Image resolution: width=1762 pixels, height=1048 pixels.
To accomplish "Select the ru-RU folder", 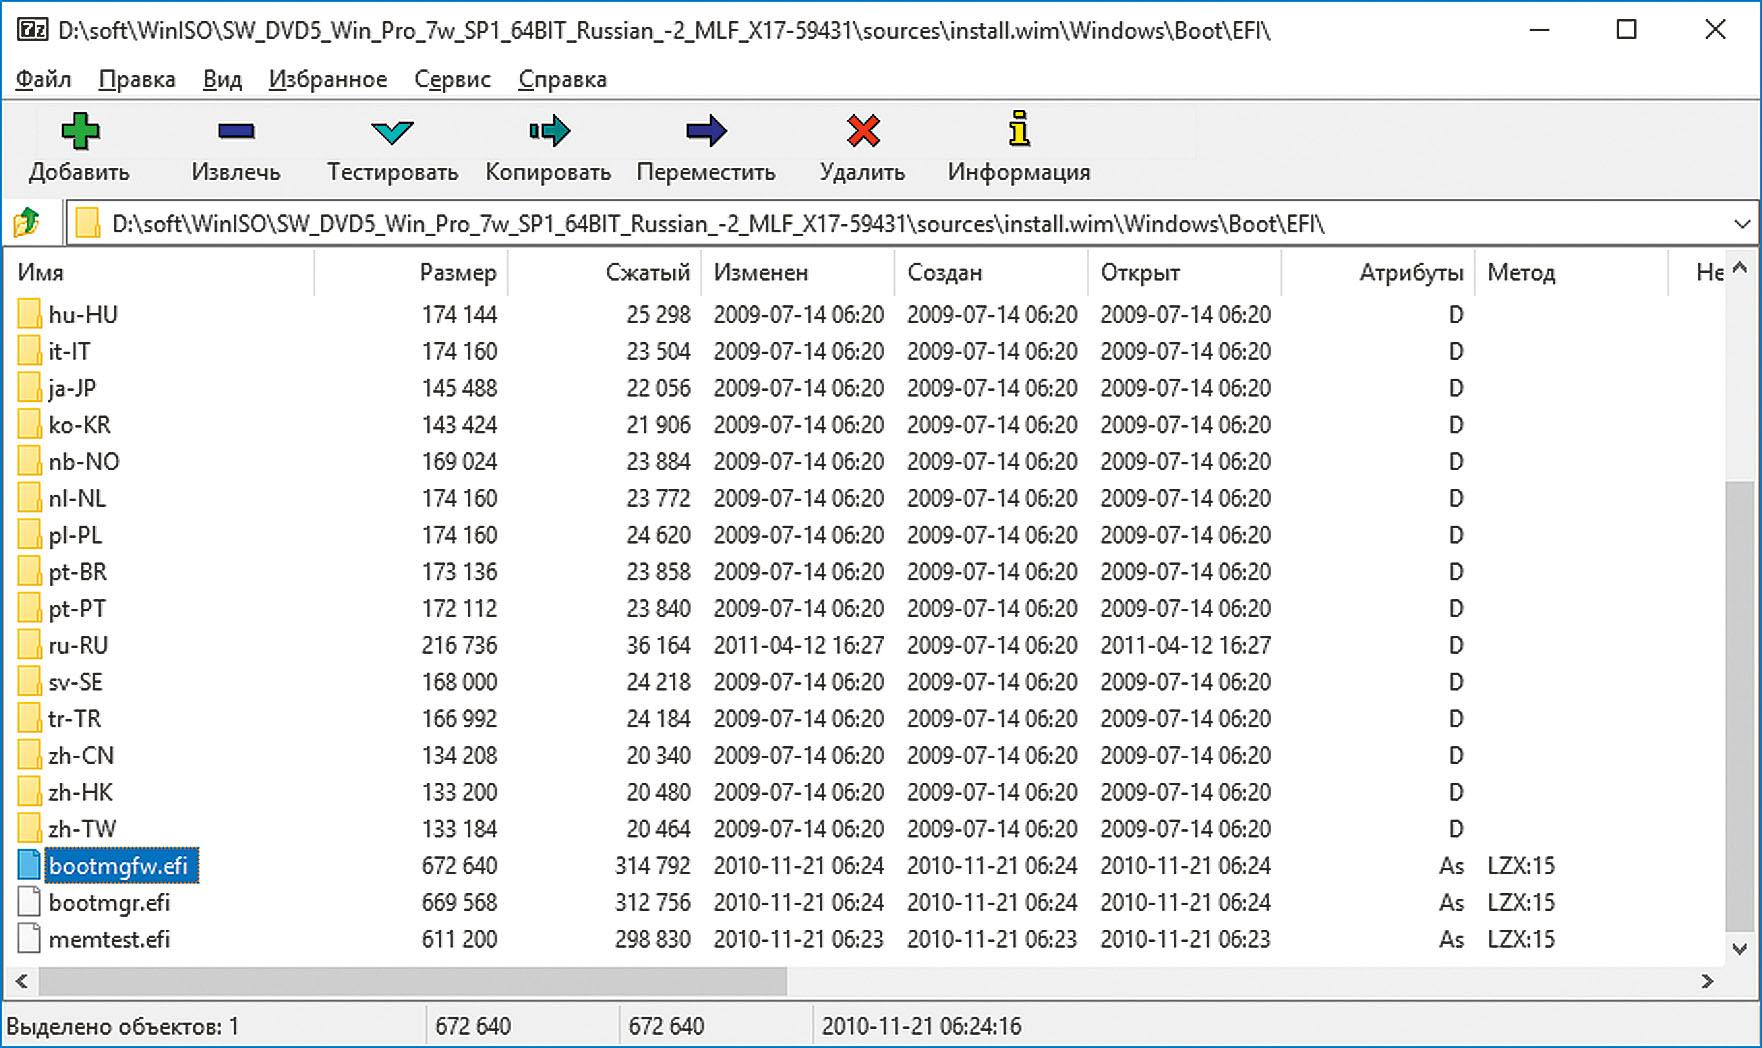I will 78,645.
